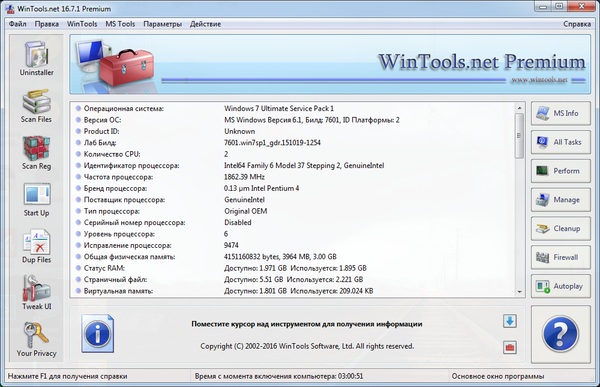Screen dimensions: 600x387
Task: Click the Product ID row label
Action: (101, 131)
